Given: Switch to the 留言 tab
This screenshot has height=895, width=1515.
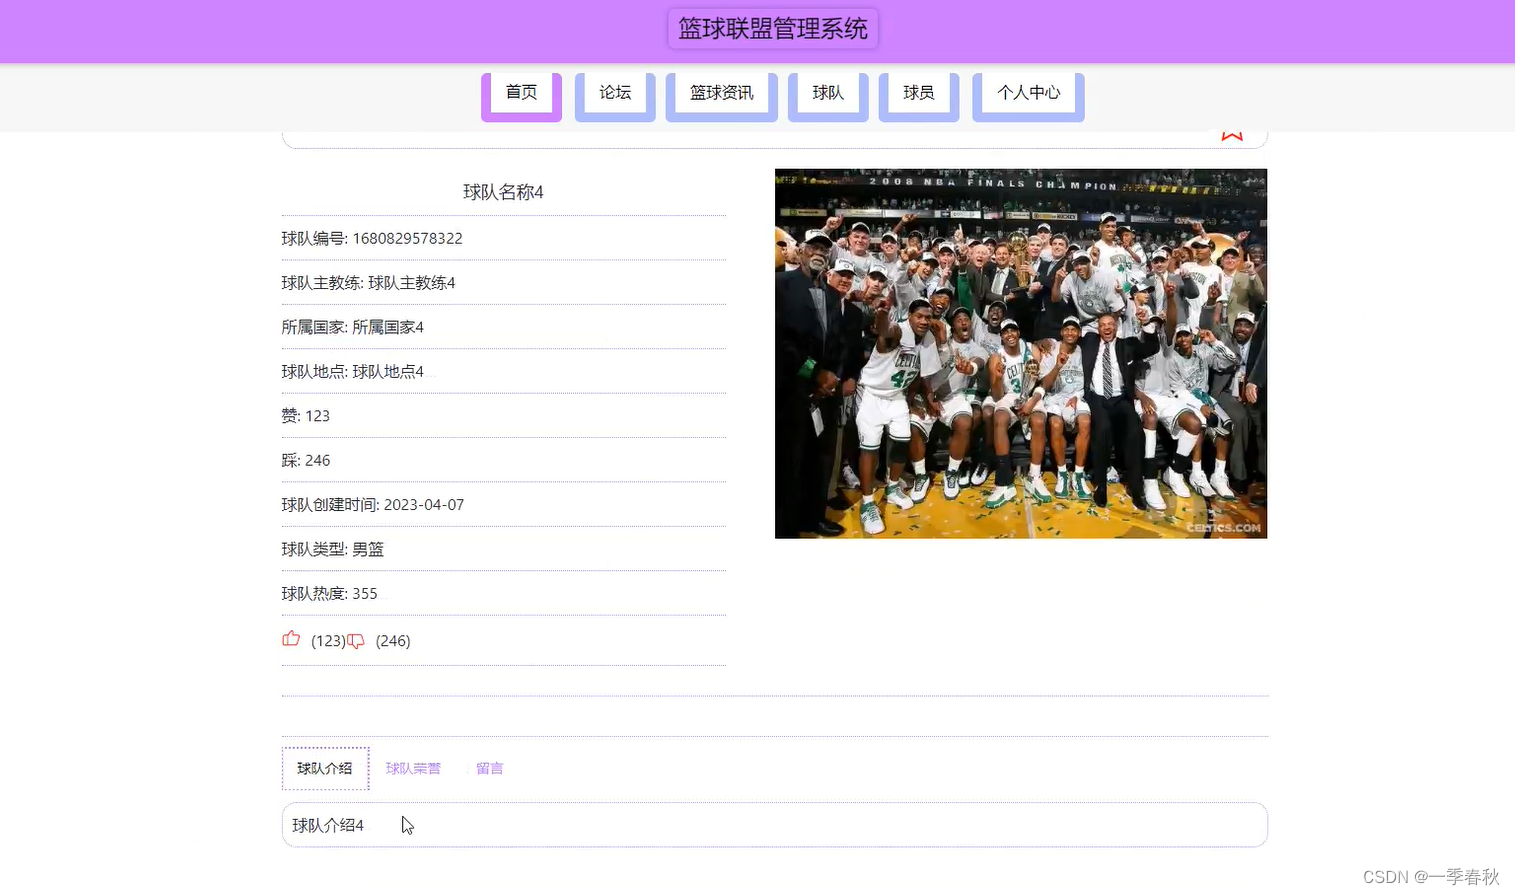Looking at the screenshot, I should click(489, 768).
